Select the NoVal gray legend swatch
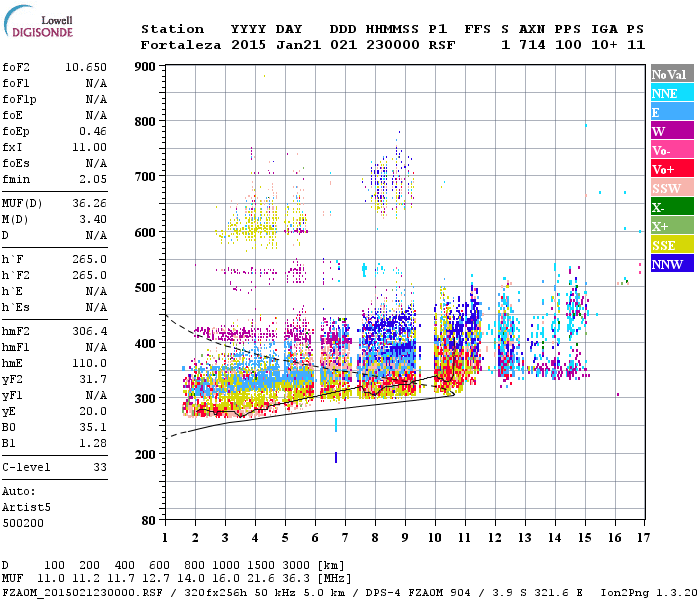Screen dimensions: 700x600 [x=672, y=74]
